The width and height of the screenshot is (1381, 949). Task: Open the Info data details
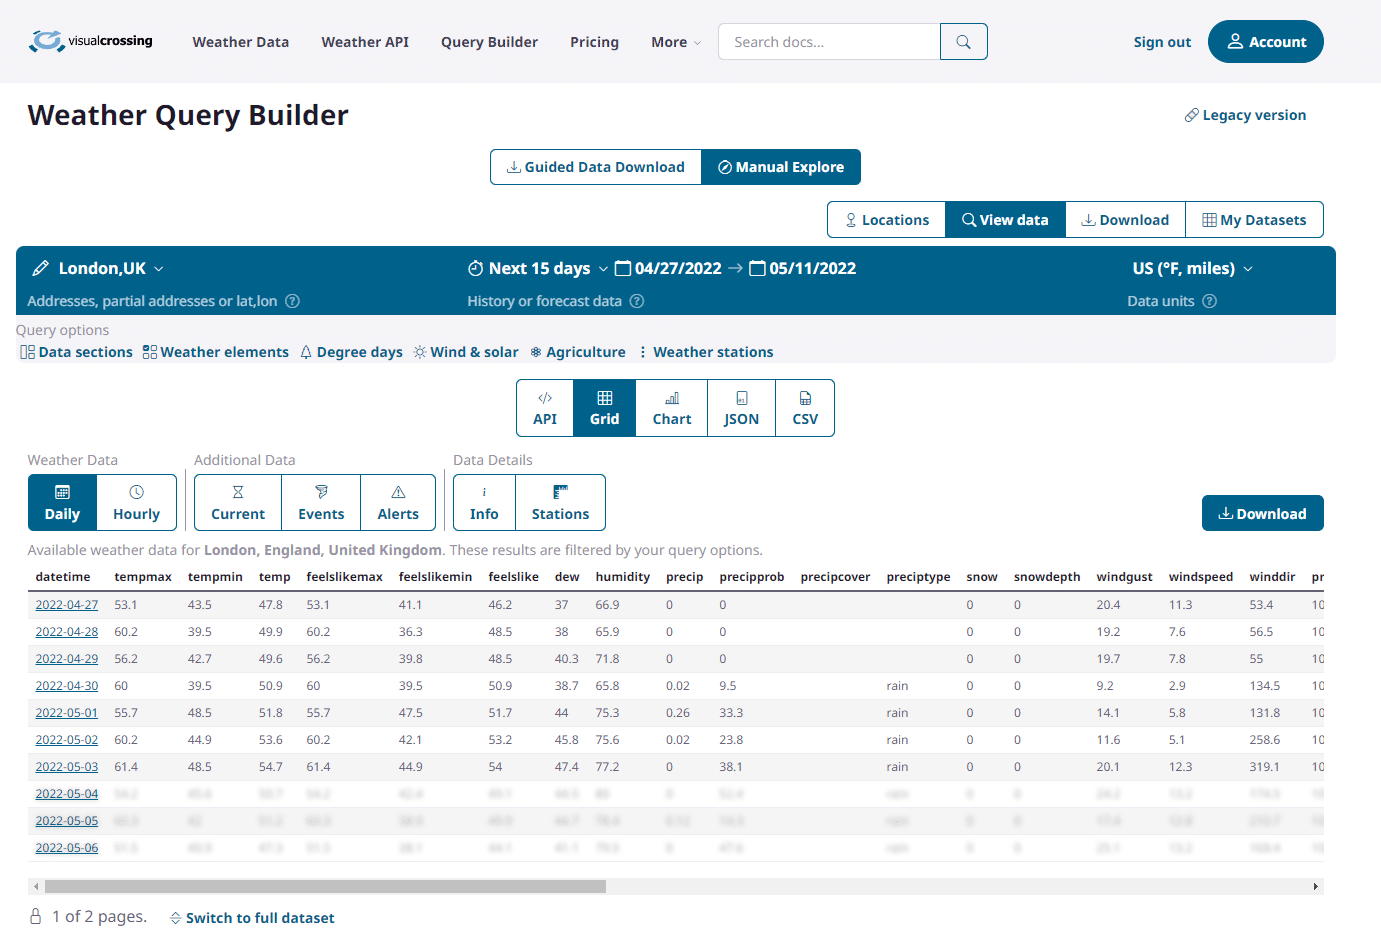pos(484,502)
